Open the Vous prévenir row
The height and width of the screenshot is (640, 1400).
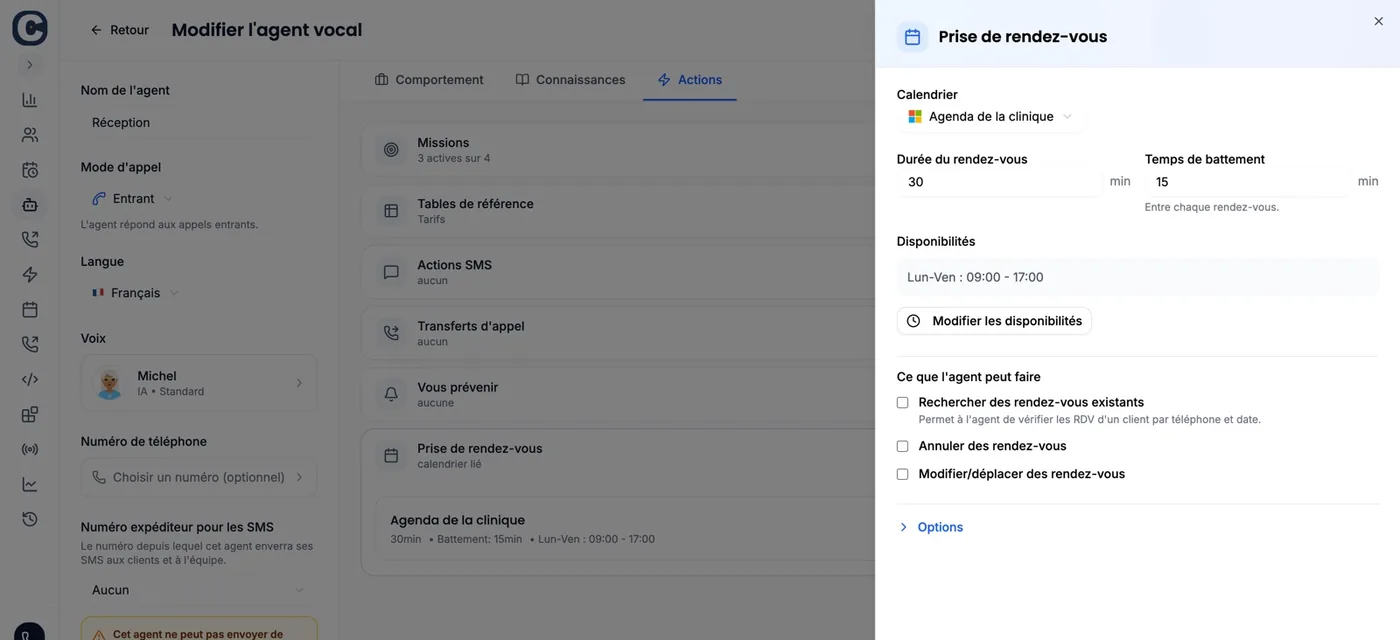click(x=618, y=394)
